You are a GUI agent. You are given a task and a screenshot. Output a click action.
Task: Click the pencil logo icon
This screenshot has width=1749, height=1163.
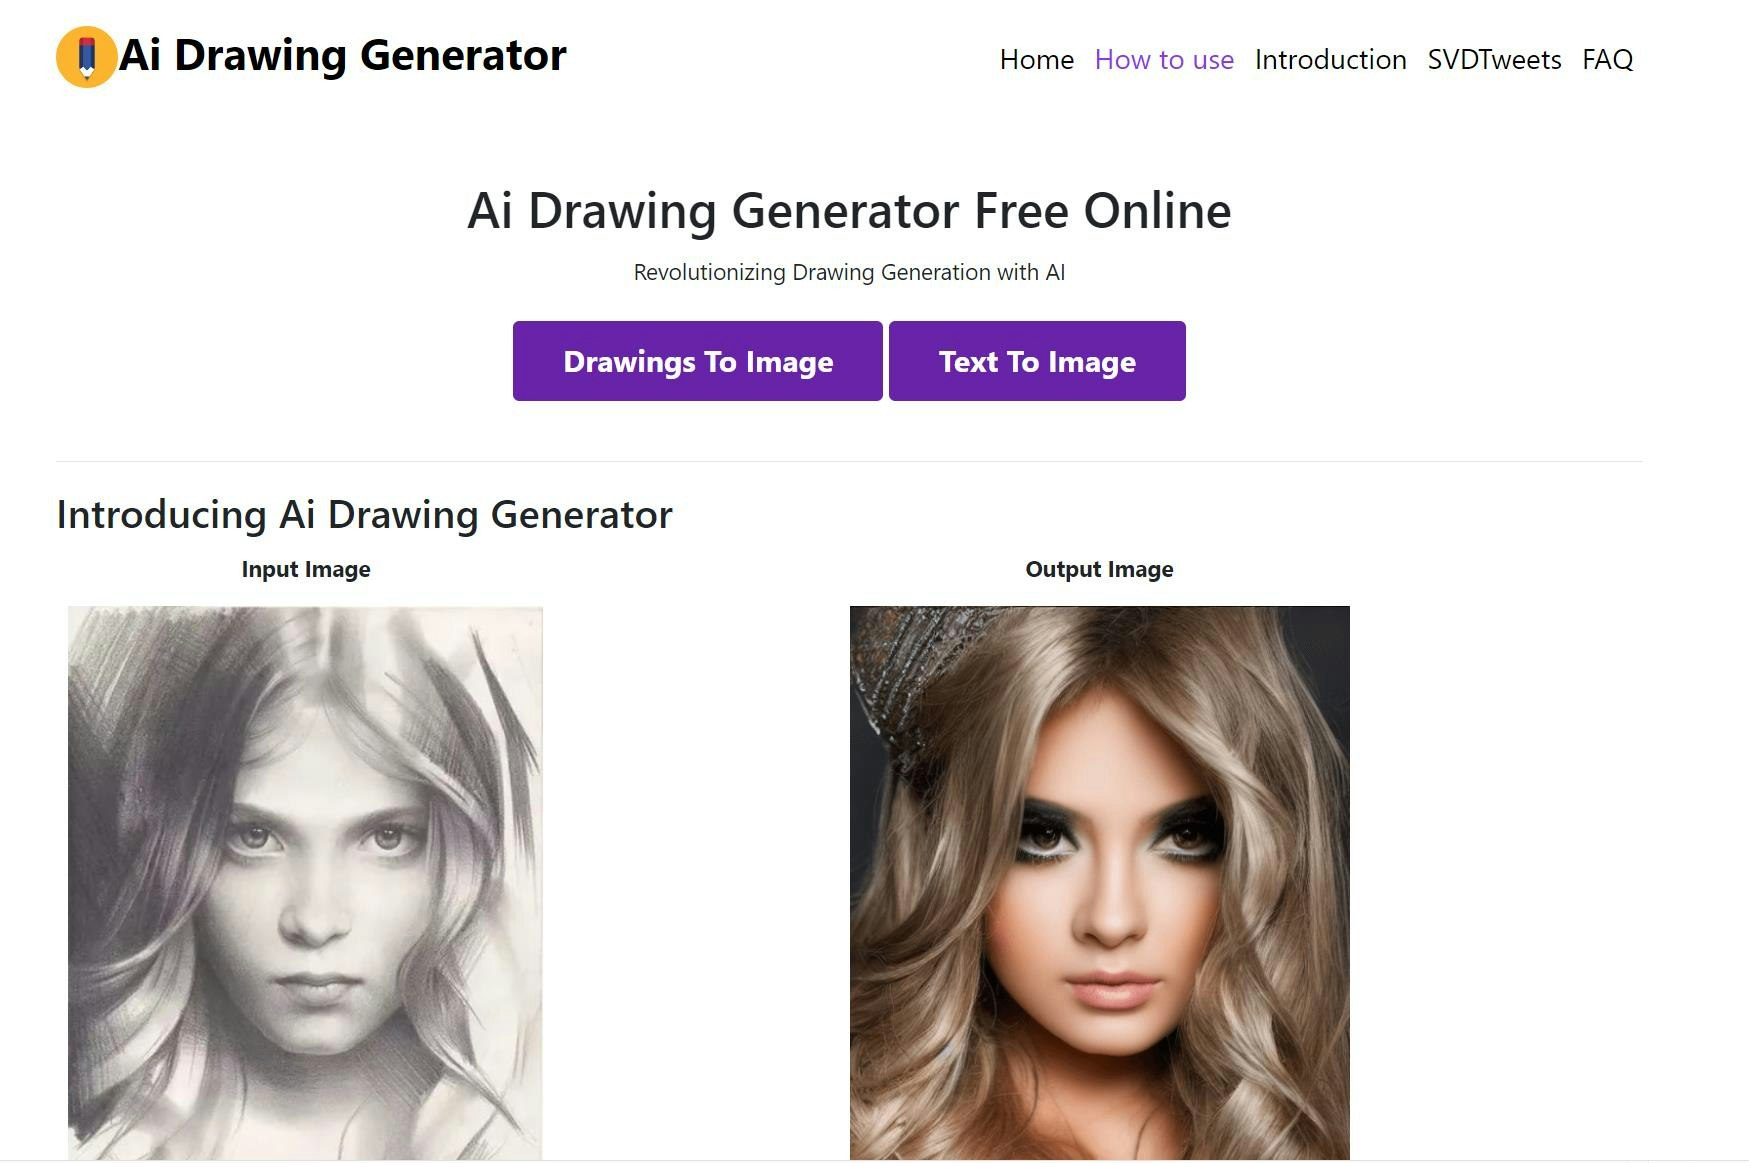(x=87, y=57)
